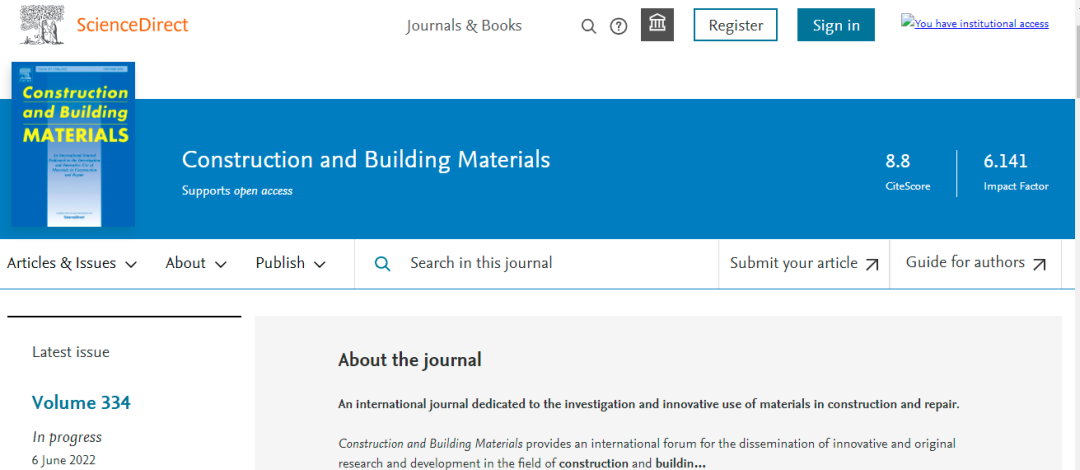Click the arrow icon beside Guide for authors
1080x470 pixels.
click(x=1039, y=264)
